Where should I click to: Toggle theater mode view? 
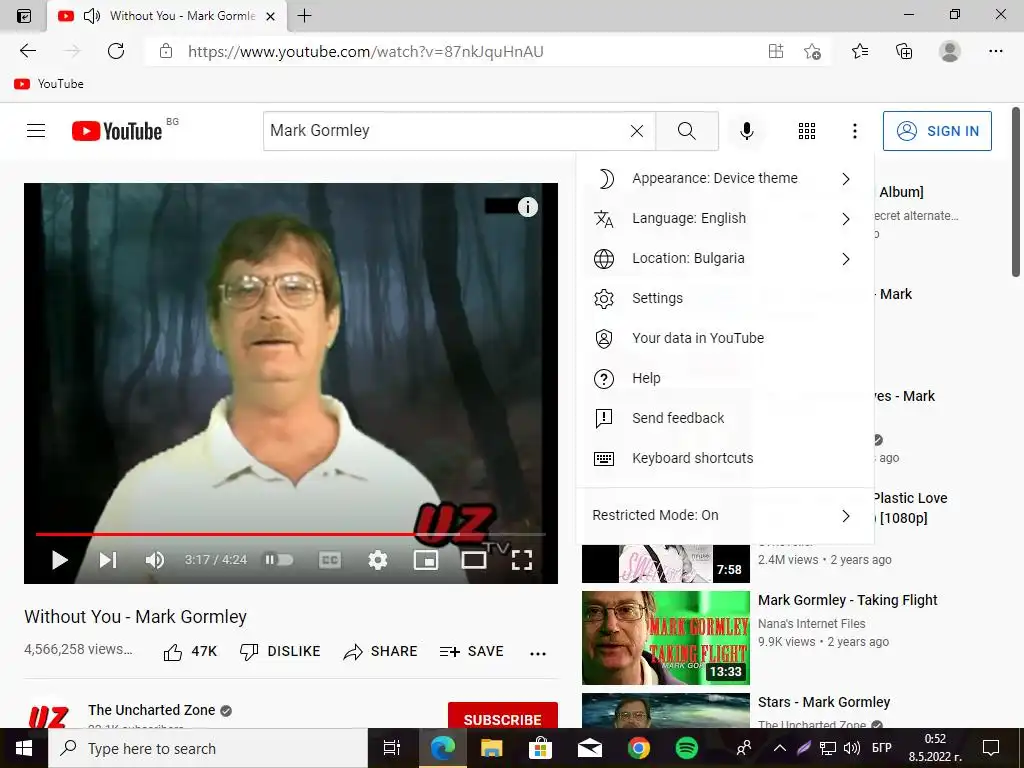coord(473,560)
